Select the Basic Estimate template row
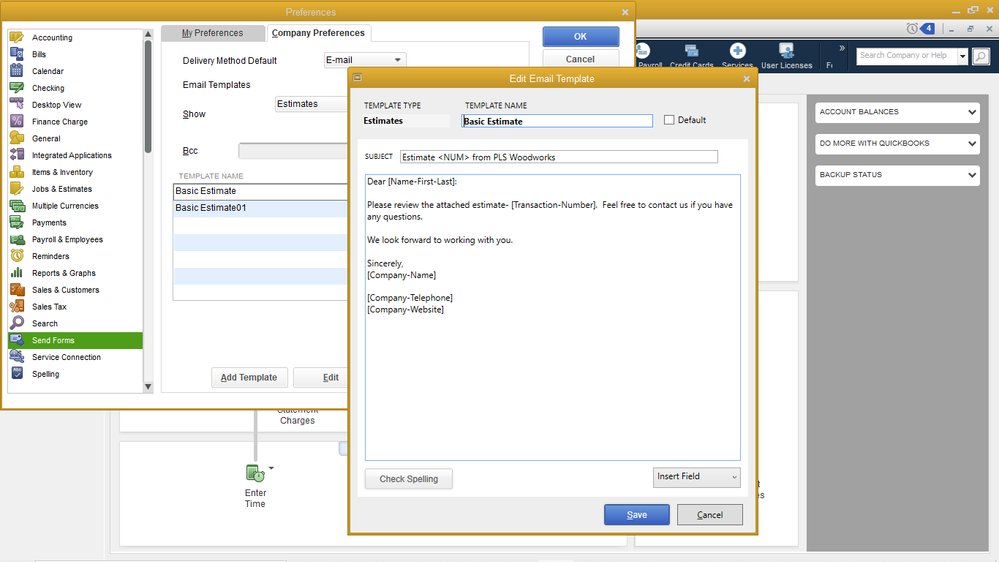Screen dimensions: 999x562 pos(261,191)
